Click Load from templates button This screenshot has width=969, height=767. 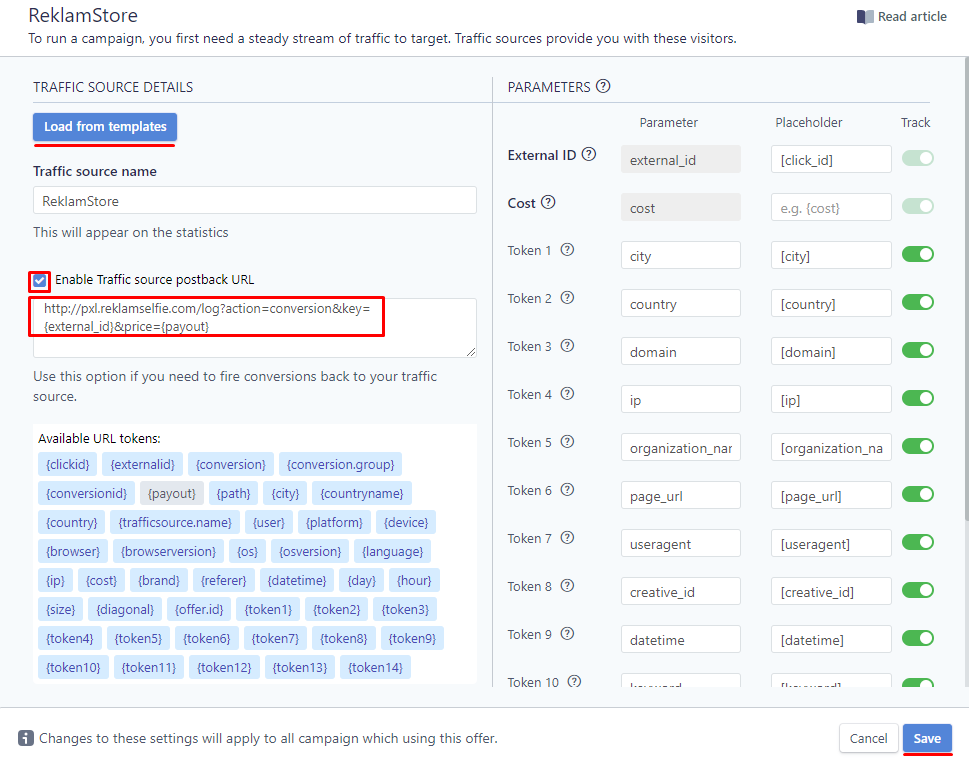pyautogui.click(x=105, y=127)
